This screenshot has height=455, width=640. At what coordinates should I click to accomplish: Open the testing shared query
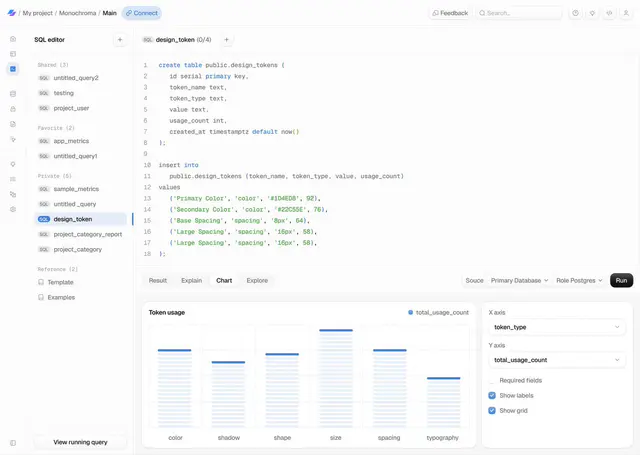(80, 93)
